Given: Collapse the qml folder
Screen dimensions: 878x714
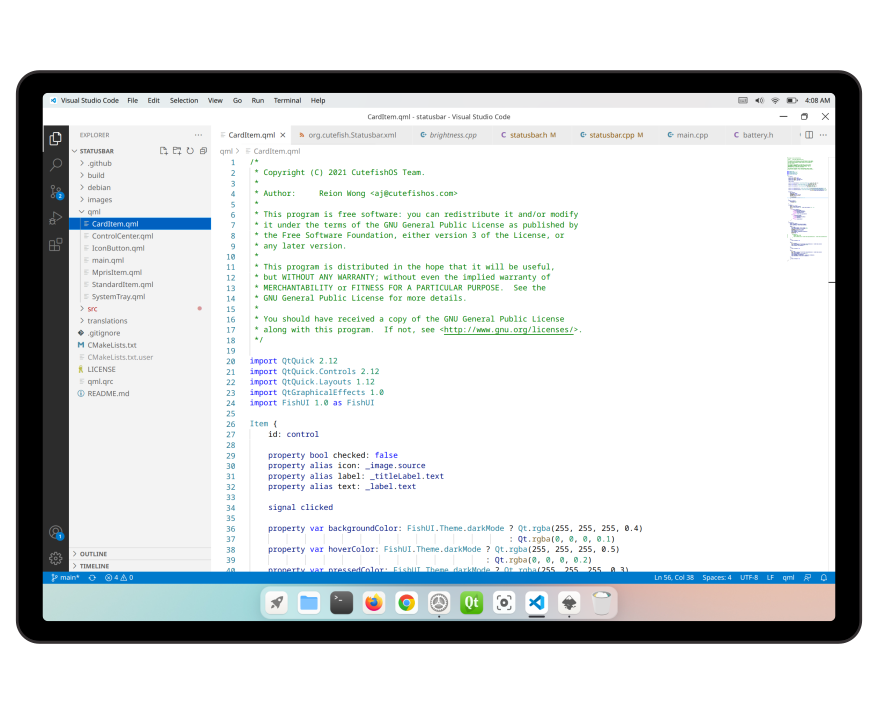Looking at the screenshot, I should coord(140,212).
